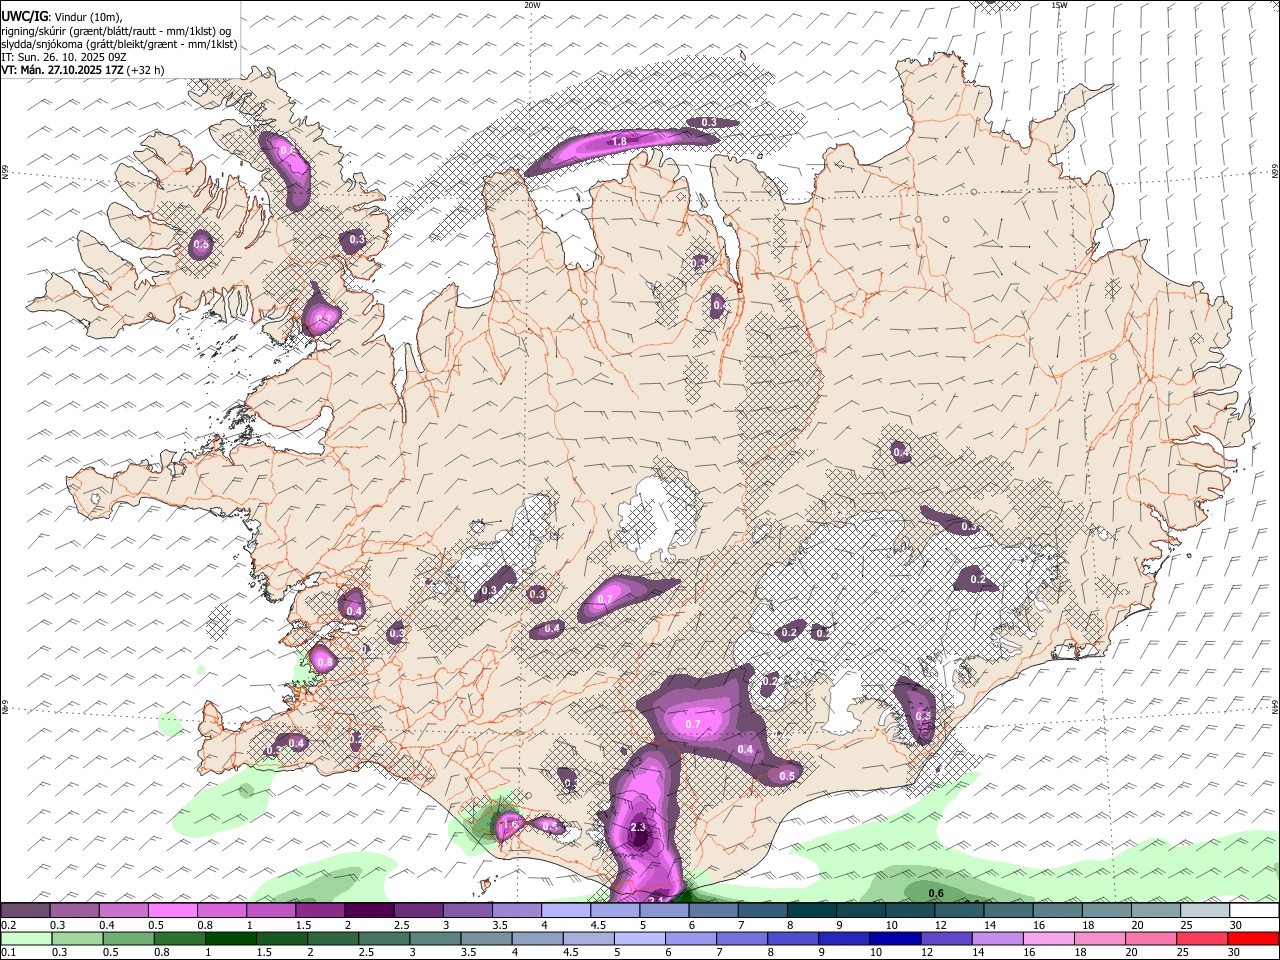Viewport: 1280px width, 960px height.
Task: Select the pure red rain swatch above 30
Action: point(1253,938)
